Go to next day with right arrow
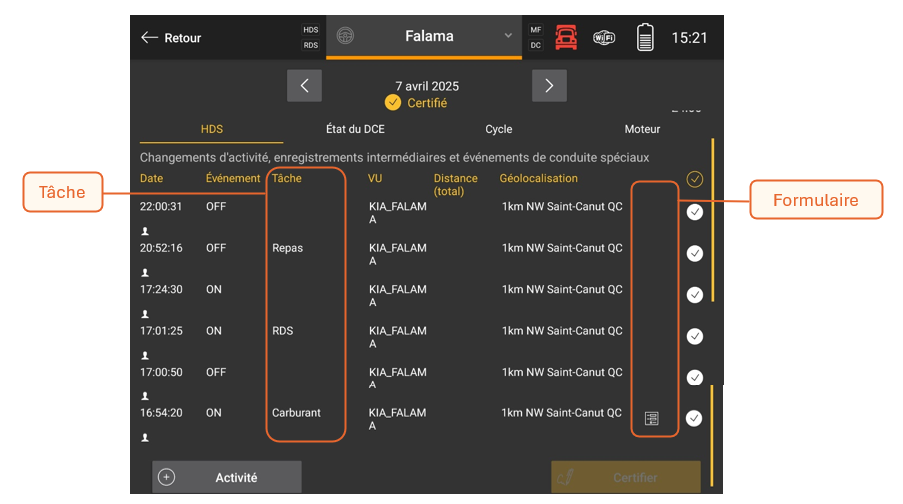The image size is (903, 504). pos(549,86)
